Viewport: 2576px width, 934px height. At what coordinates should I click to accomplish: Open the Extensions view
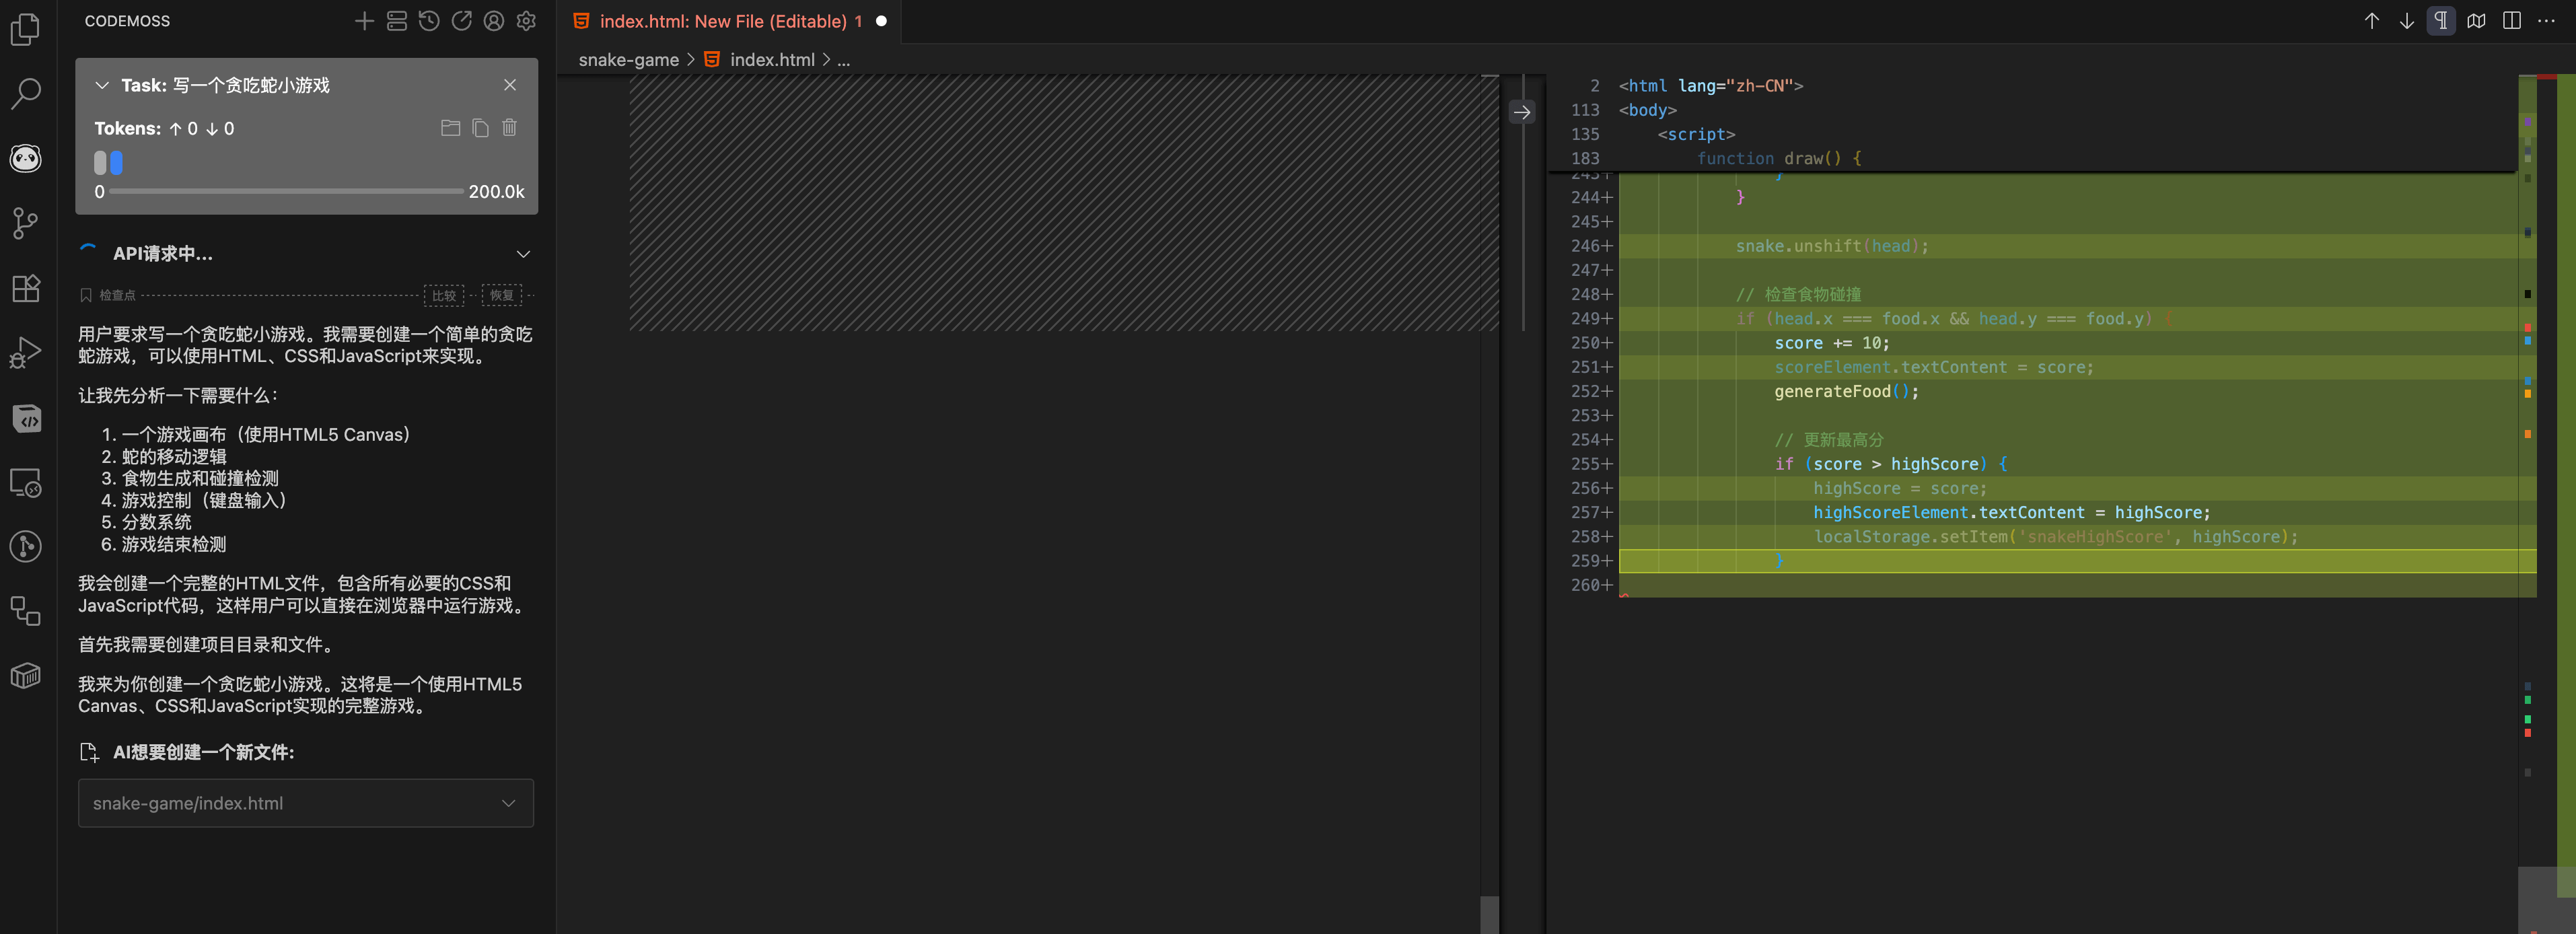pos(25,288)
